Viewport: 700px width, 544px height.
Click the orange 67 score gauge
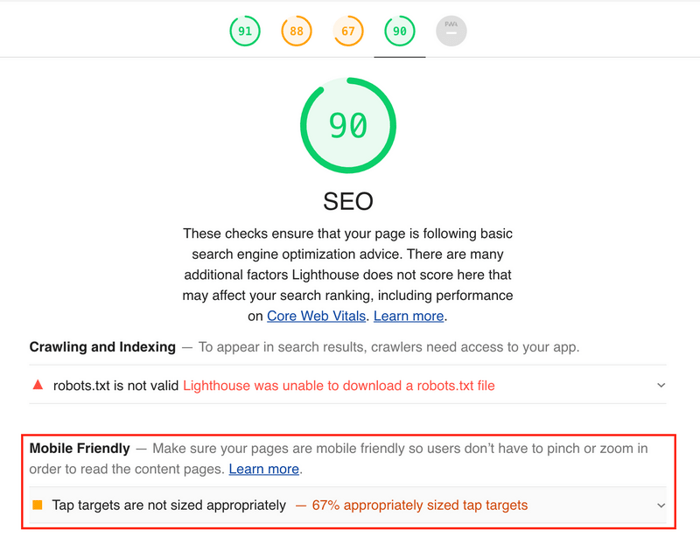tap(348, 31)
